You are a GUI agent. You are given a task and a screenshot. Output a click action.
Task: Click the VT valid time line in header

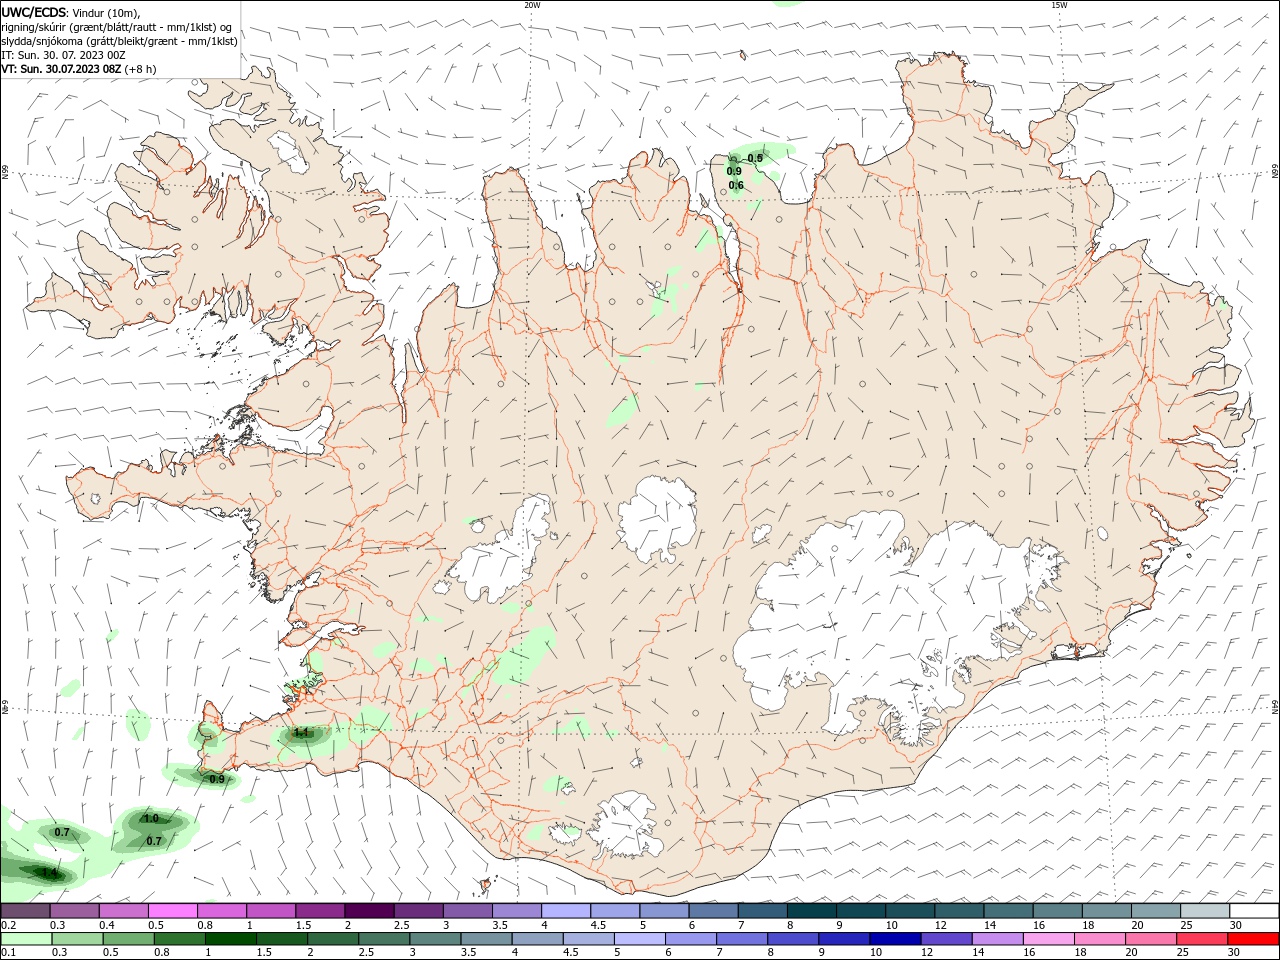coord(79,69)
